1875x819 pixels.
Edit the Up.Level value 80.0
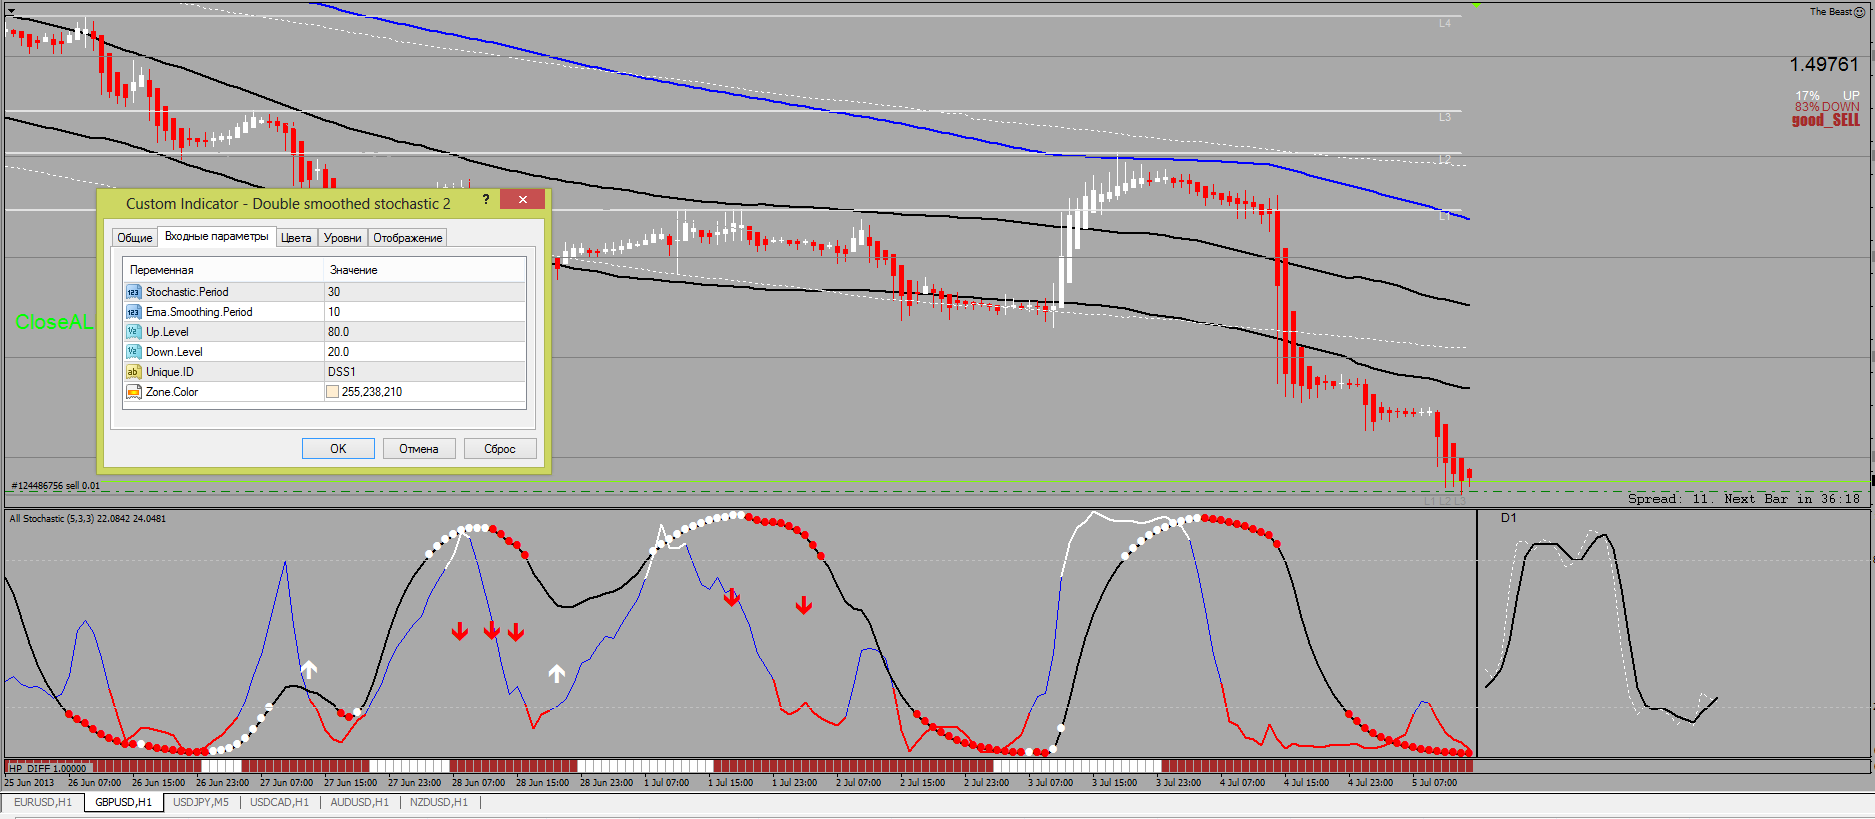pos(425,332)
